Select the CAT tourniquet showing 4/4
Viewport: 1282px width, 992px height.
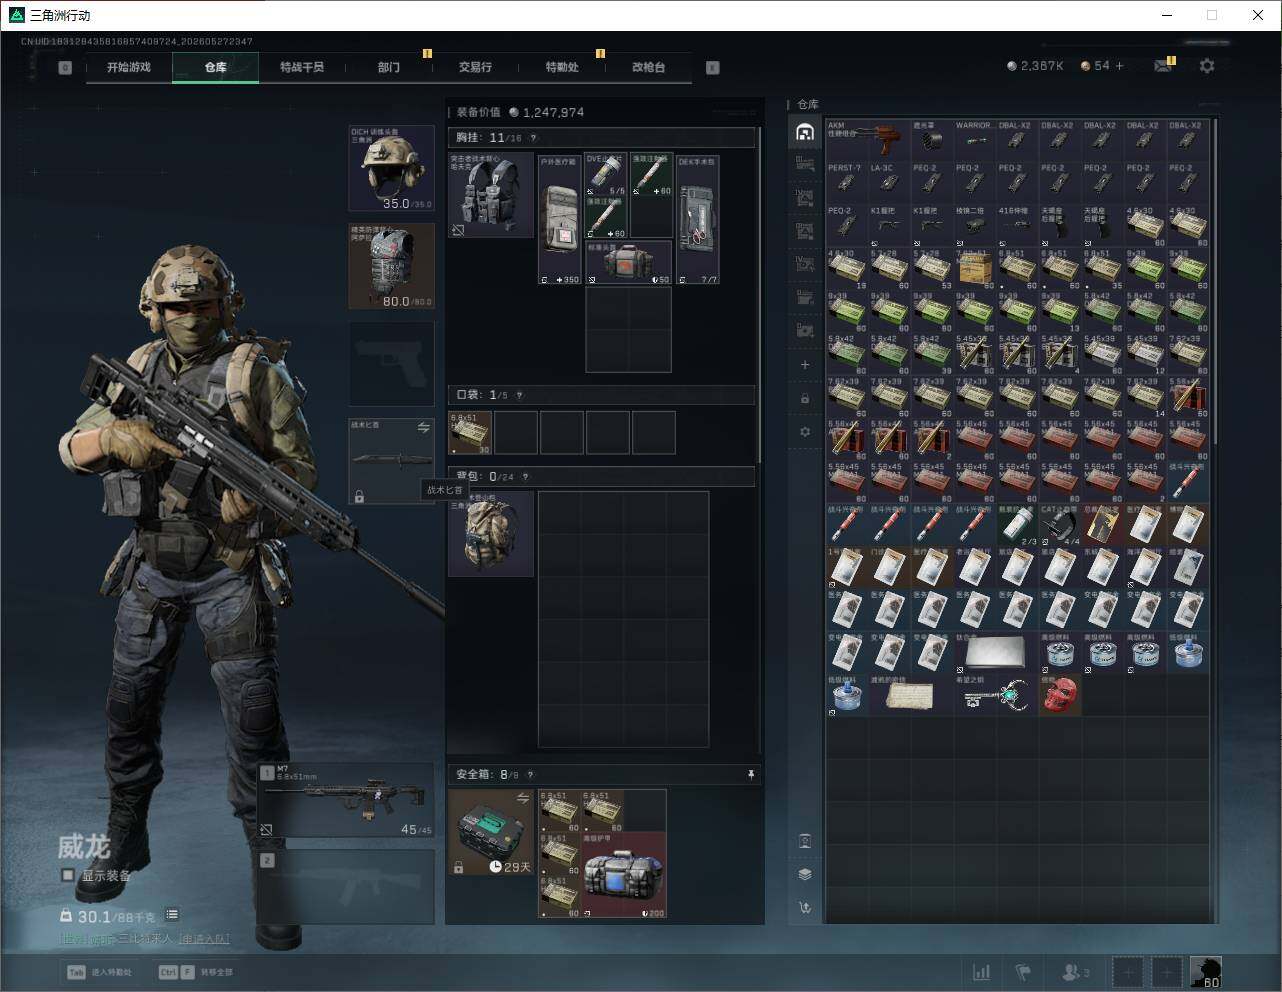click(x=1060, y=524)
